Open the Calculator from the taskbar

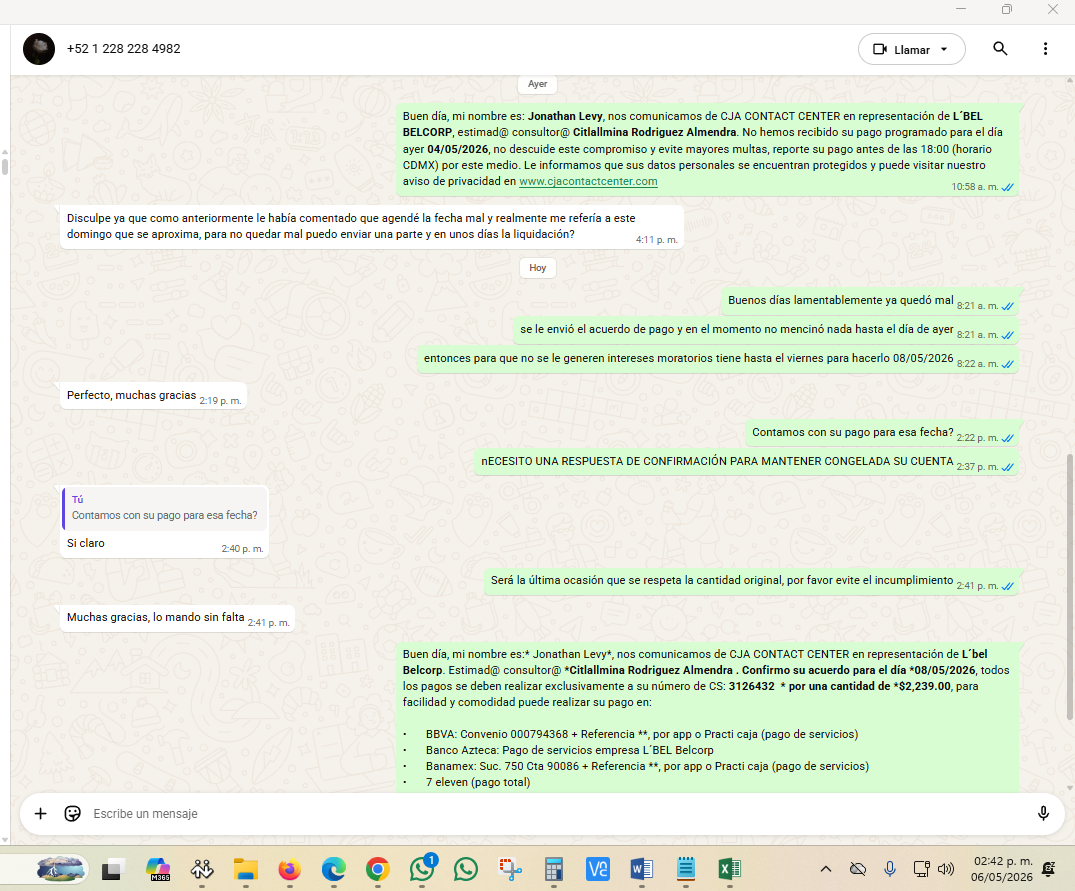click(554, 870)
